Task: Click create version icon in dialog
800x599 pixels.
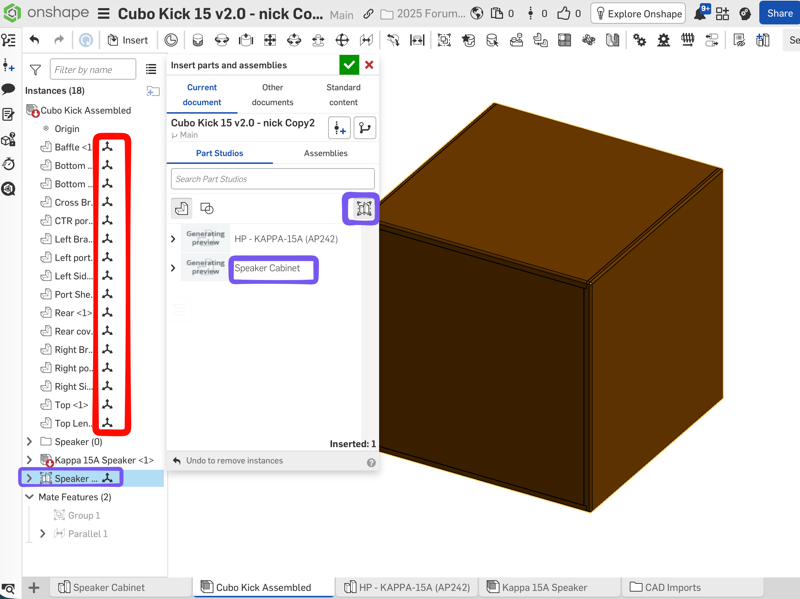Action: click(339, 129)
